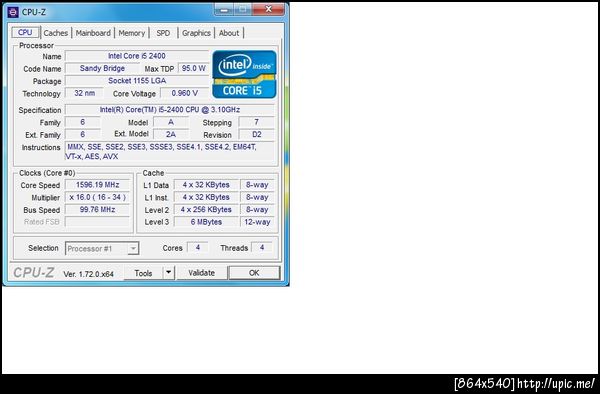The image size is (600, 394).
Task: Click the Stepping value 7
Action: click(x=256, y=122)
